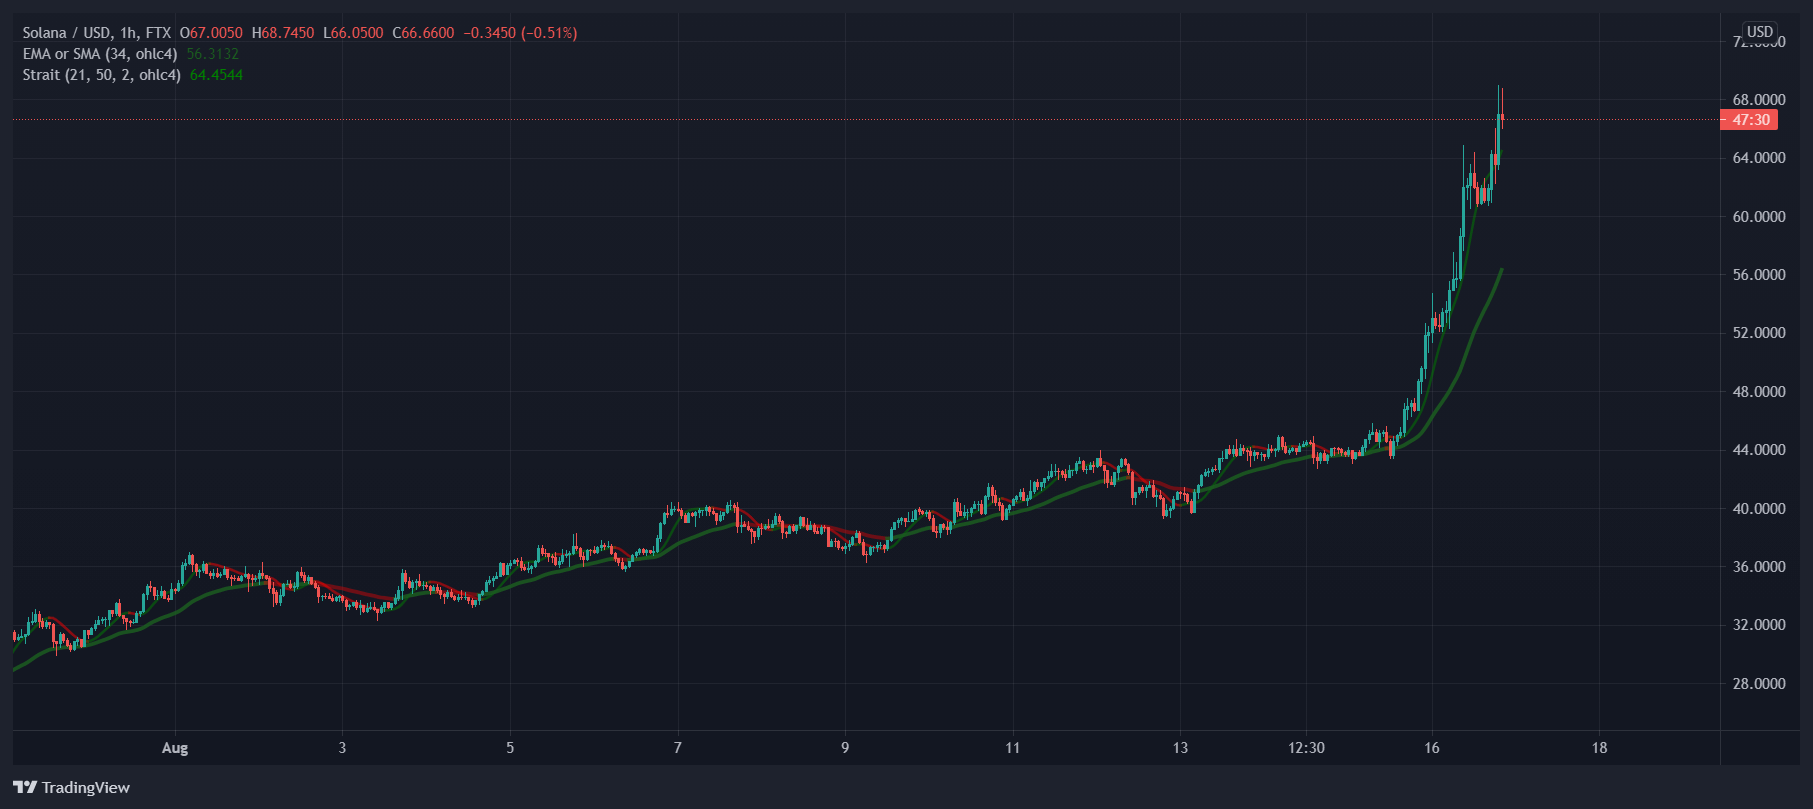This screenshot has height=809, width=1813.
Task: Click the 7 date on time axis
Action: [x=678, y=748]
